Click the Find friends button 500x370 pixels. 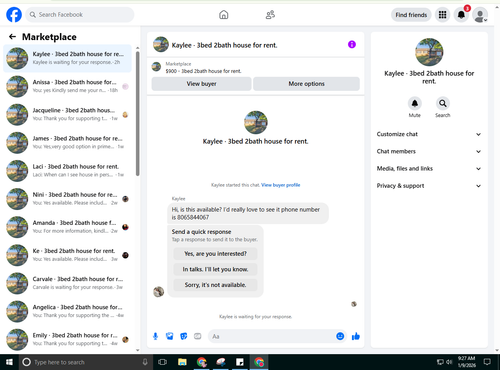411,15
